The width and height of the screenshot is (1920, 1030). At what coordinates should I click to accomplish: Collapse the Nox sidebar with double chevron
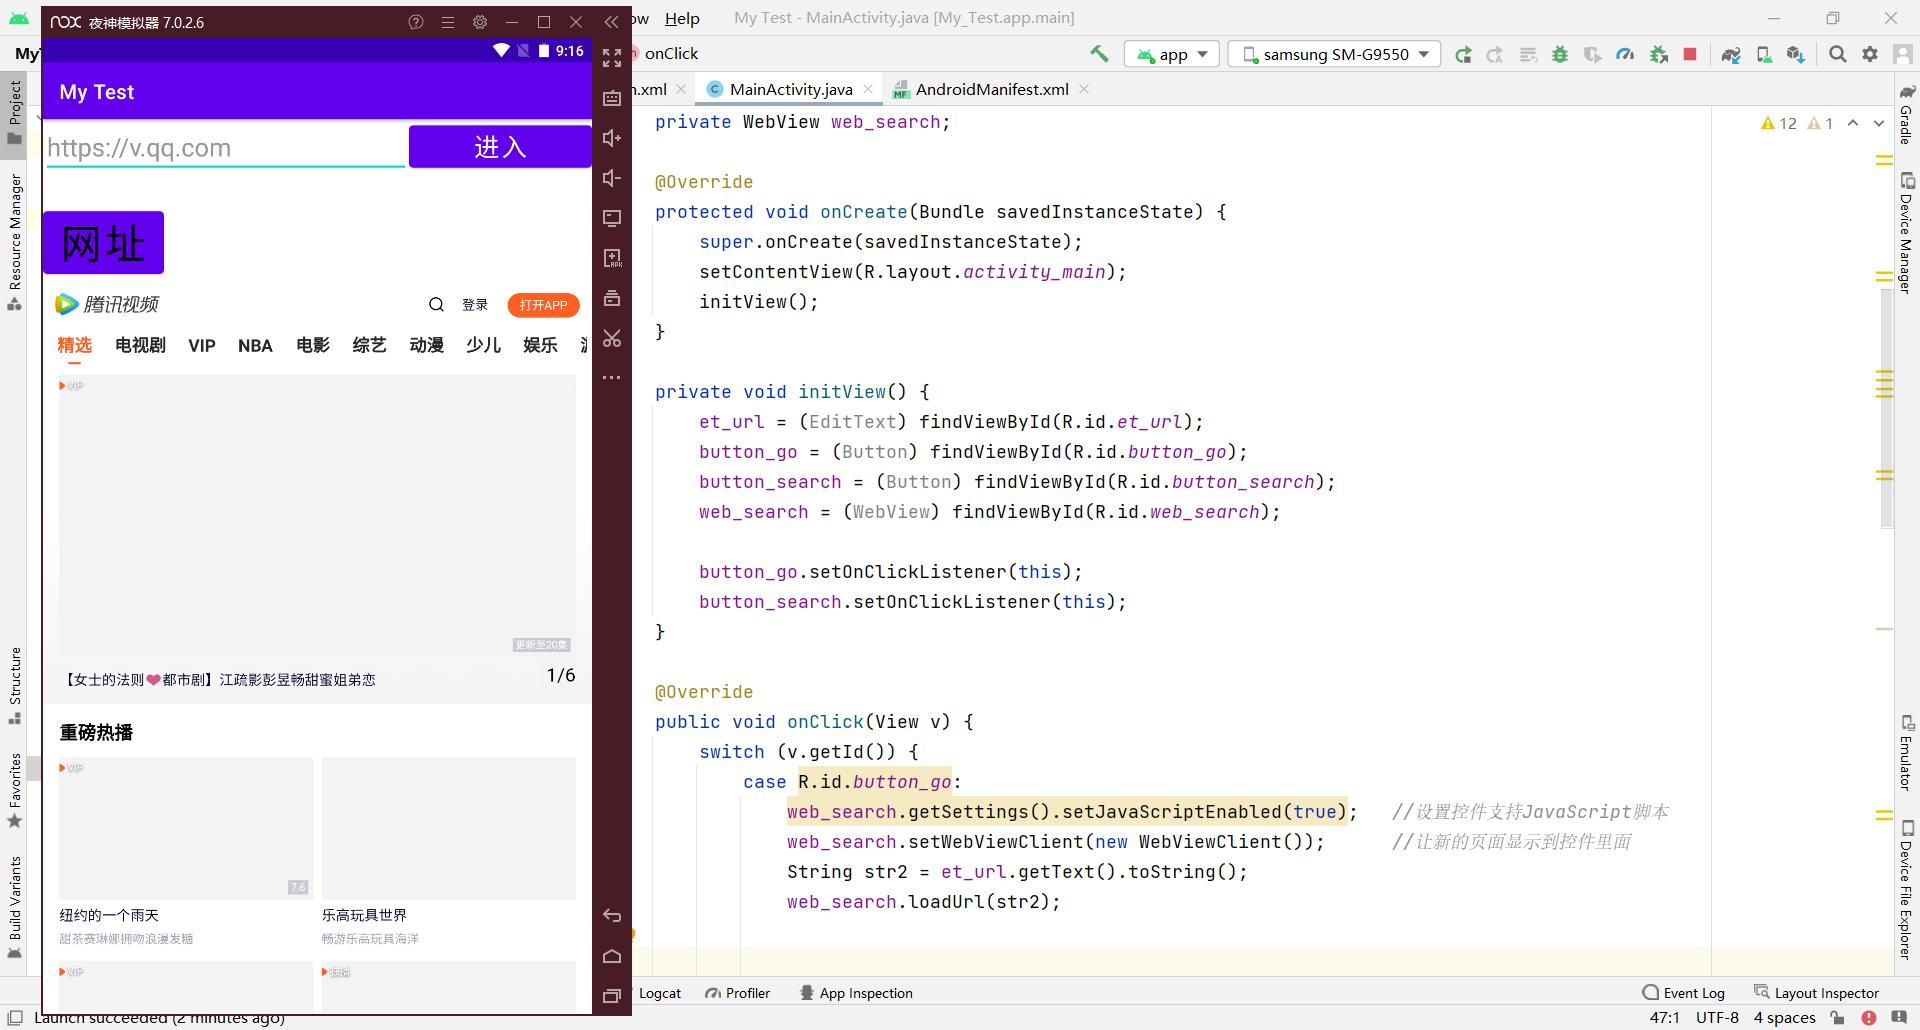coord(611,22)
